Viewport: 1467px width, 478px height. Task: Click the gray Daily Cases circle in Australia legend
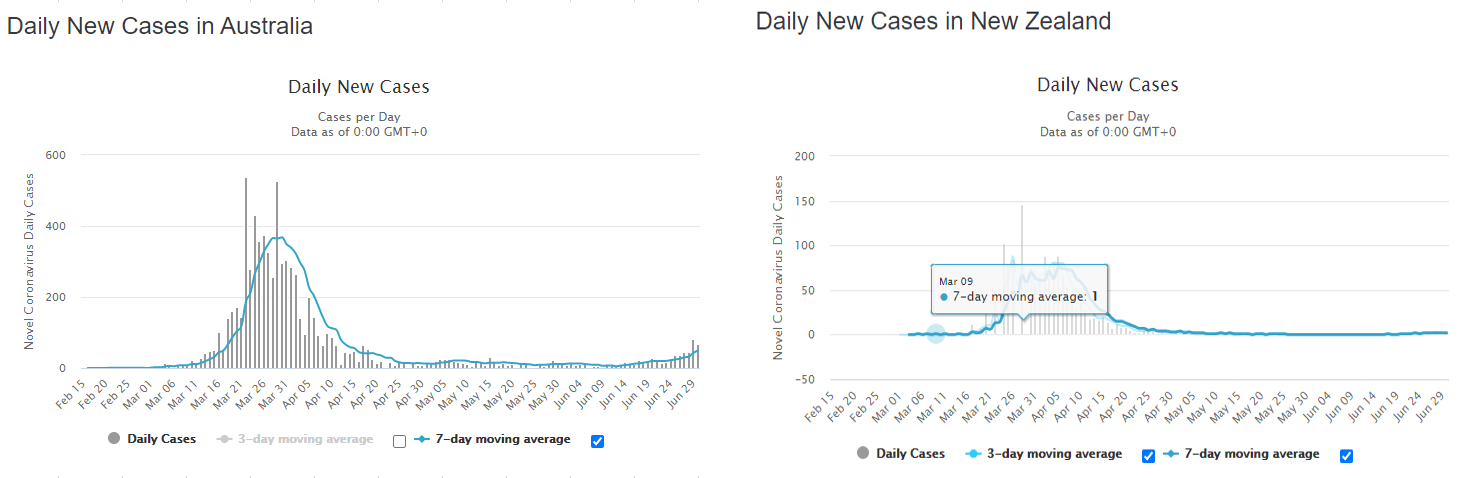(x=113, y=439)
